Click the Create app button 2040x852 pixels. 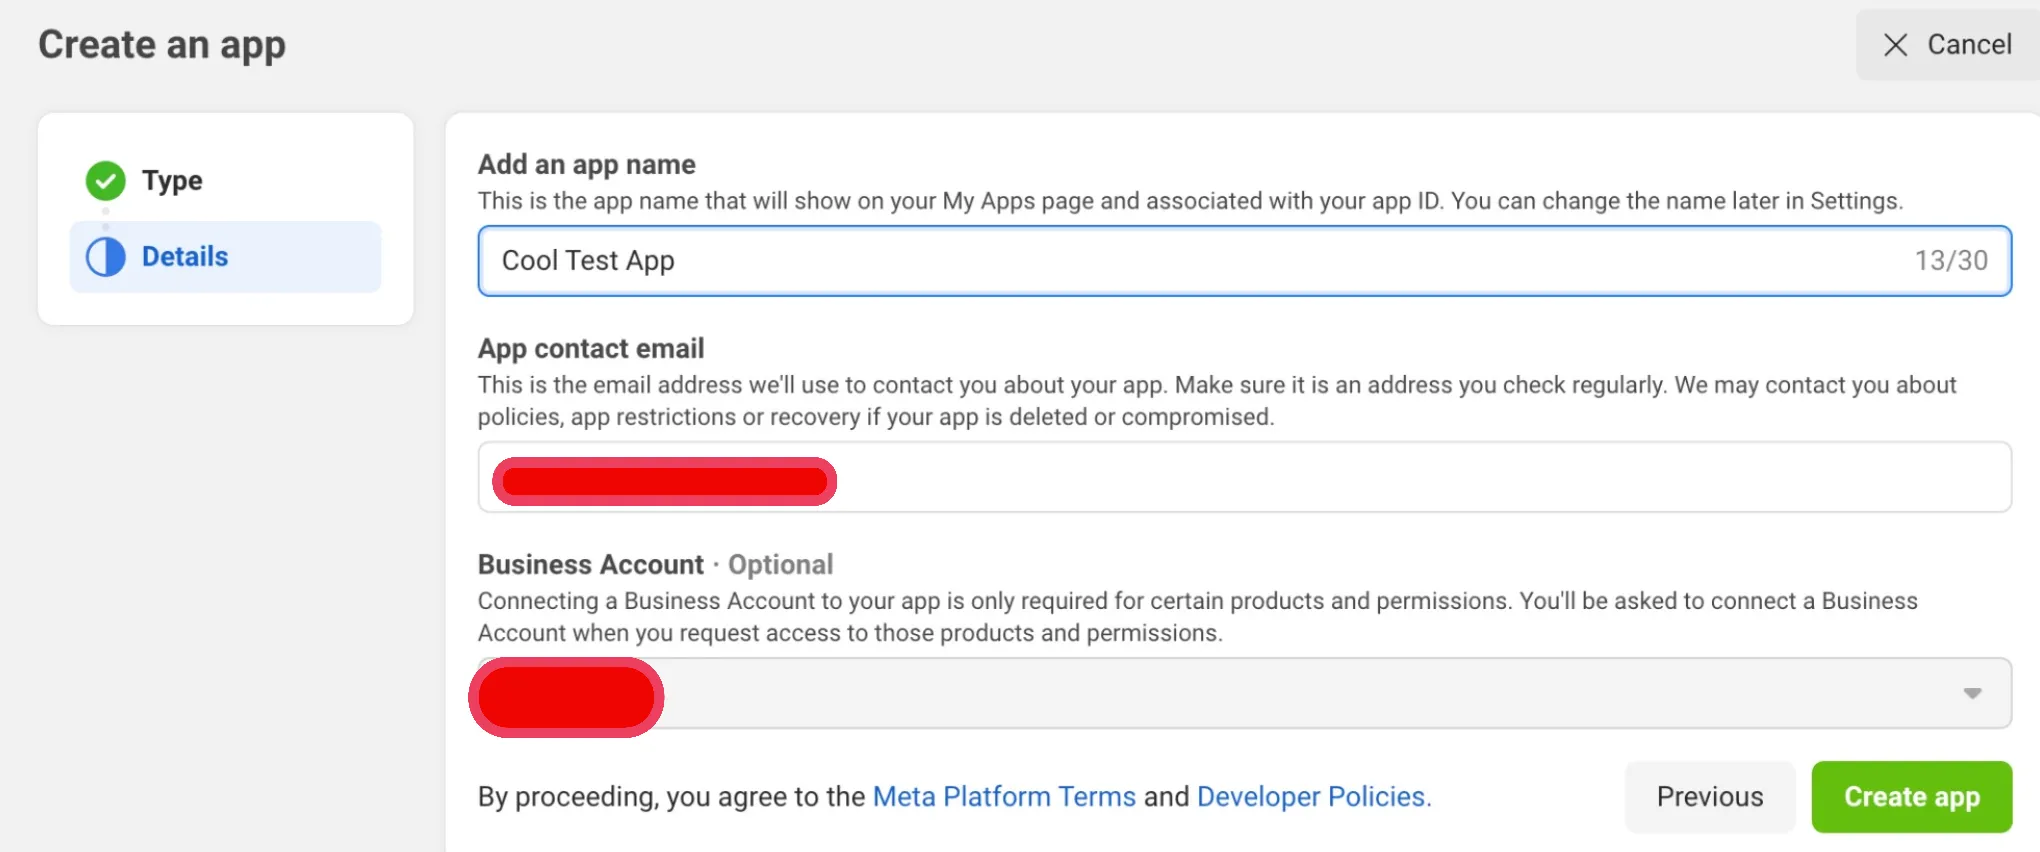(x=1911, y=797)
